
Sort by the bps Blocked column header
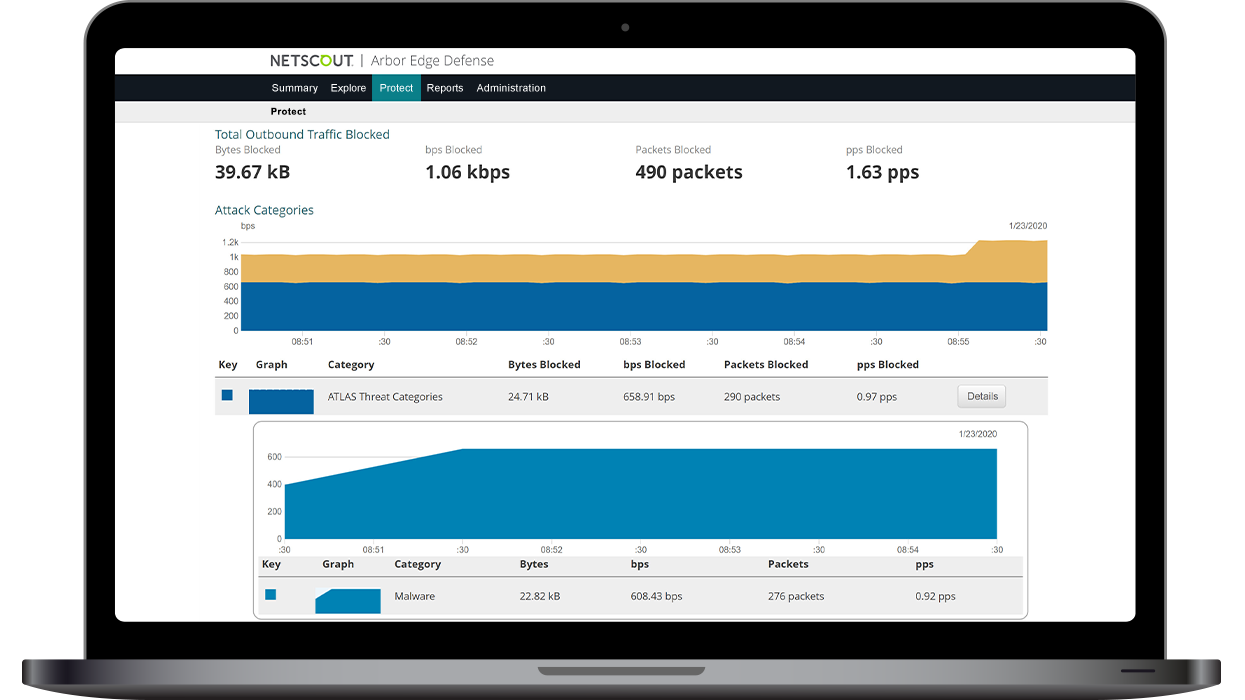(x=654, y=364)
